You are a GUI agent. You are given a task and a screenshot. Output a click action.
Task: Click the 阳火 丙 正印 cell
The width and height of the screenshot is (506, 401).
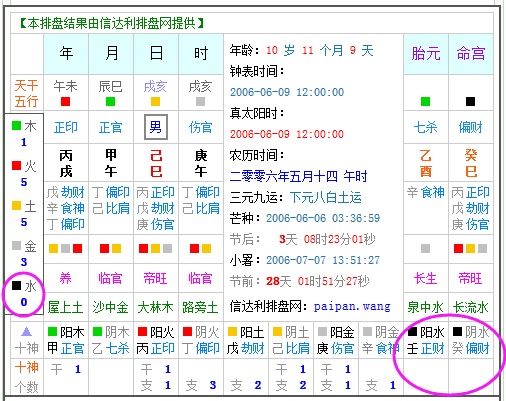point(156,340)
